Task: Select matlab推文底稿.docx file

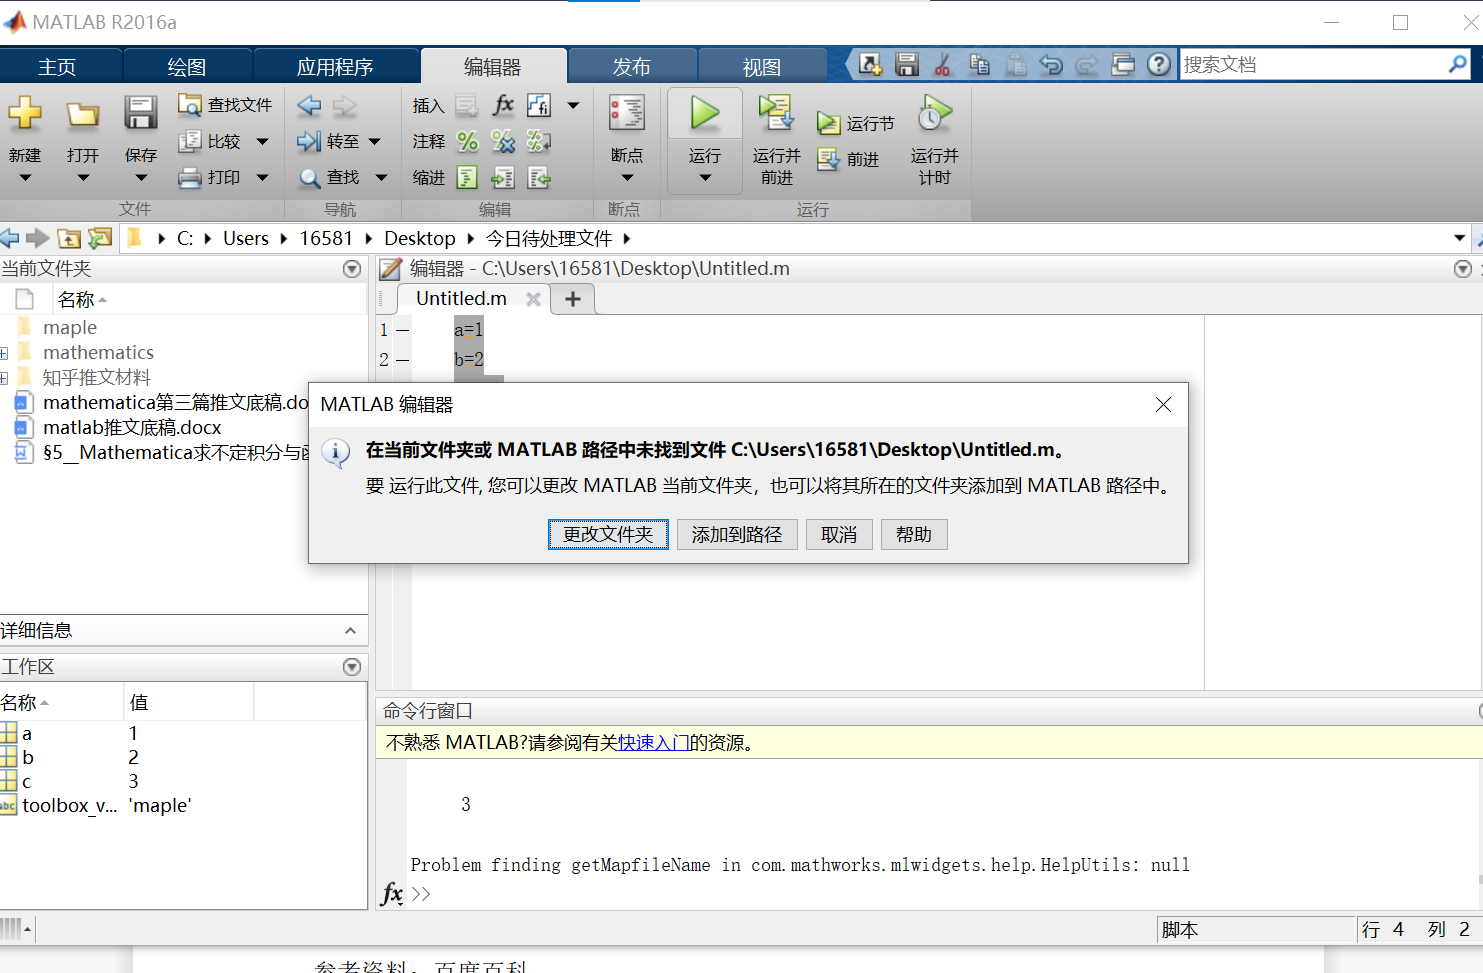Action: click(132, 428)
